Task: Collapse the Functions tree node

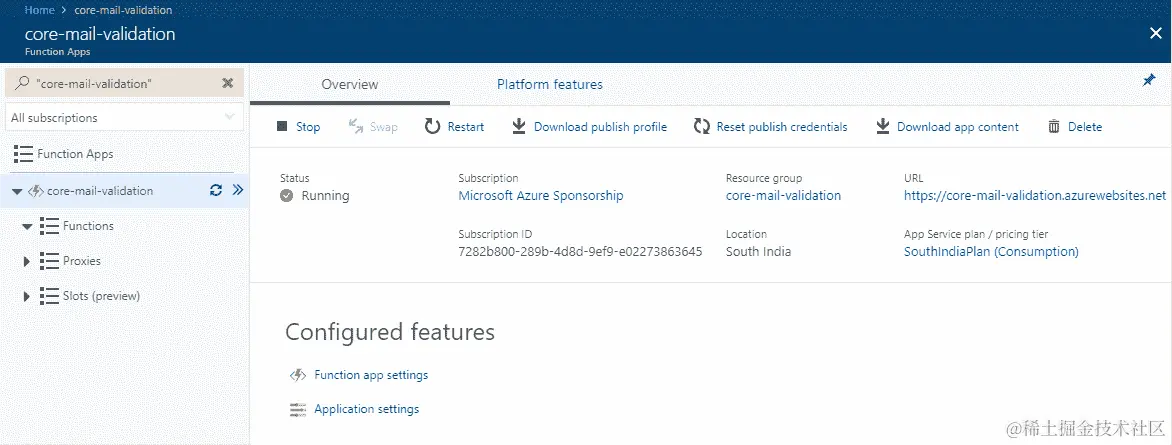Action: point(28,227)
